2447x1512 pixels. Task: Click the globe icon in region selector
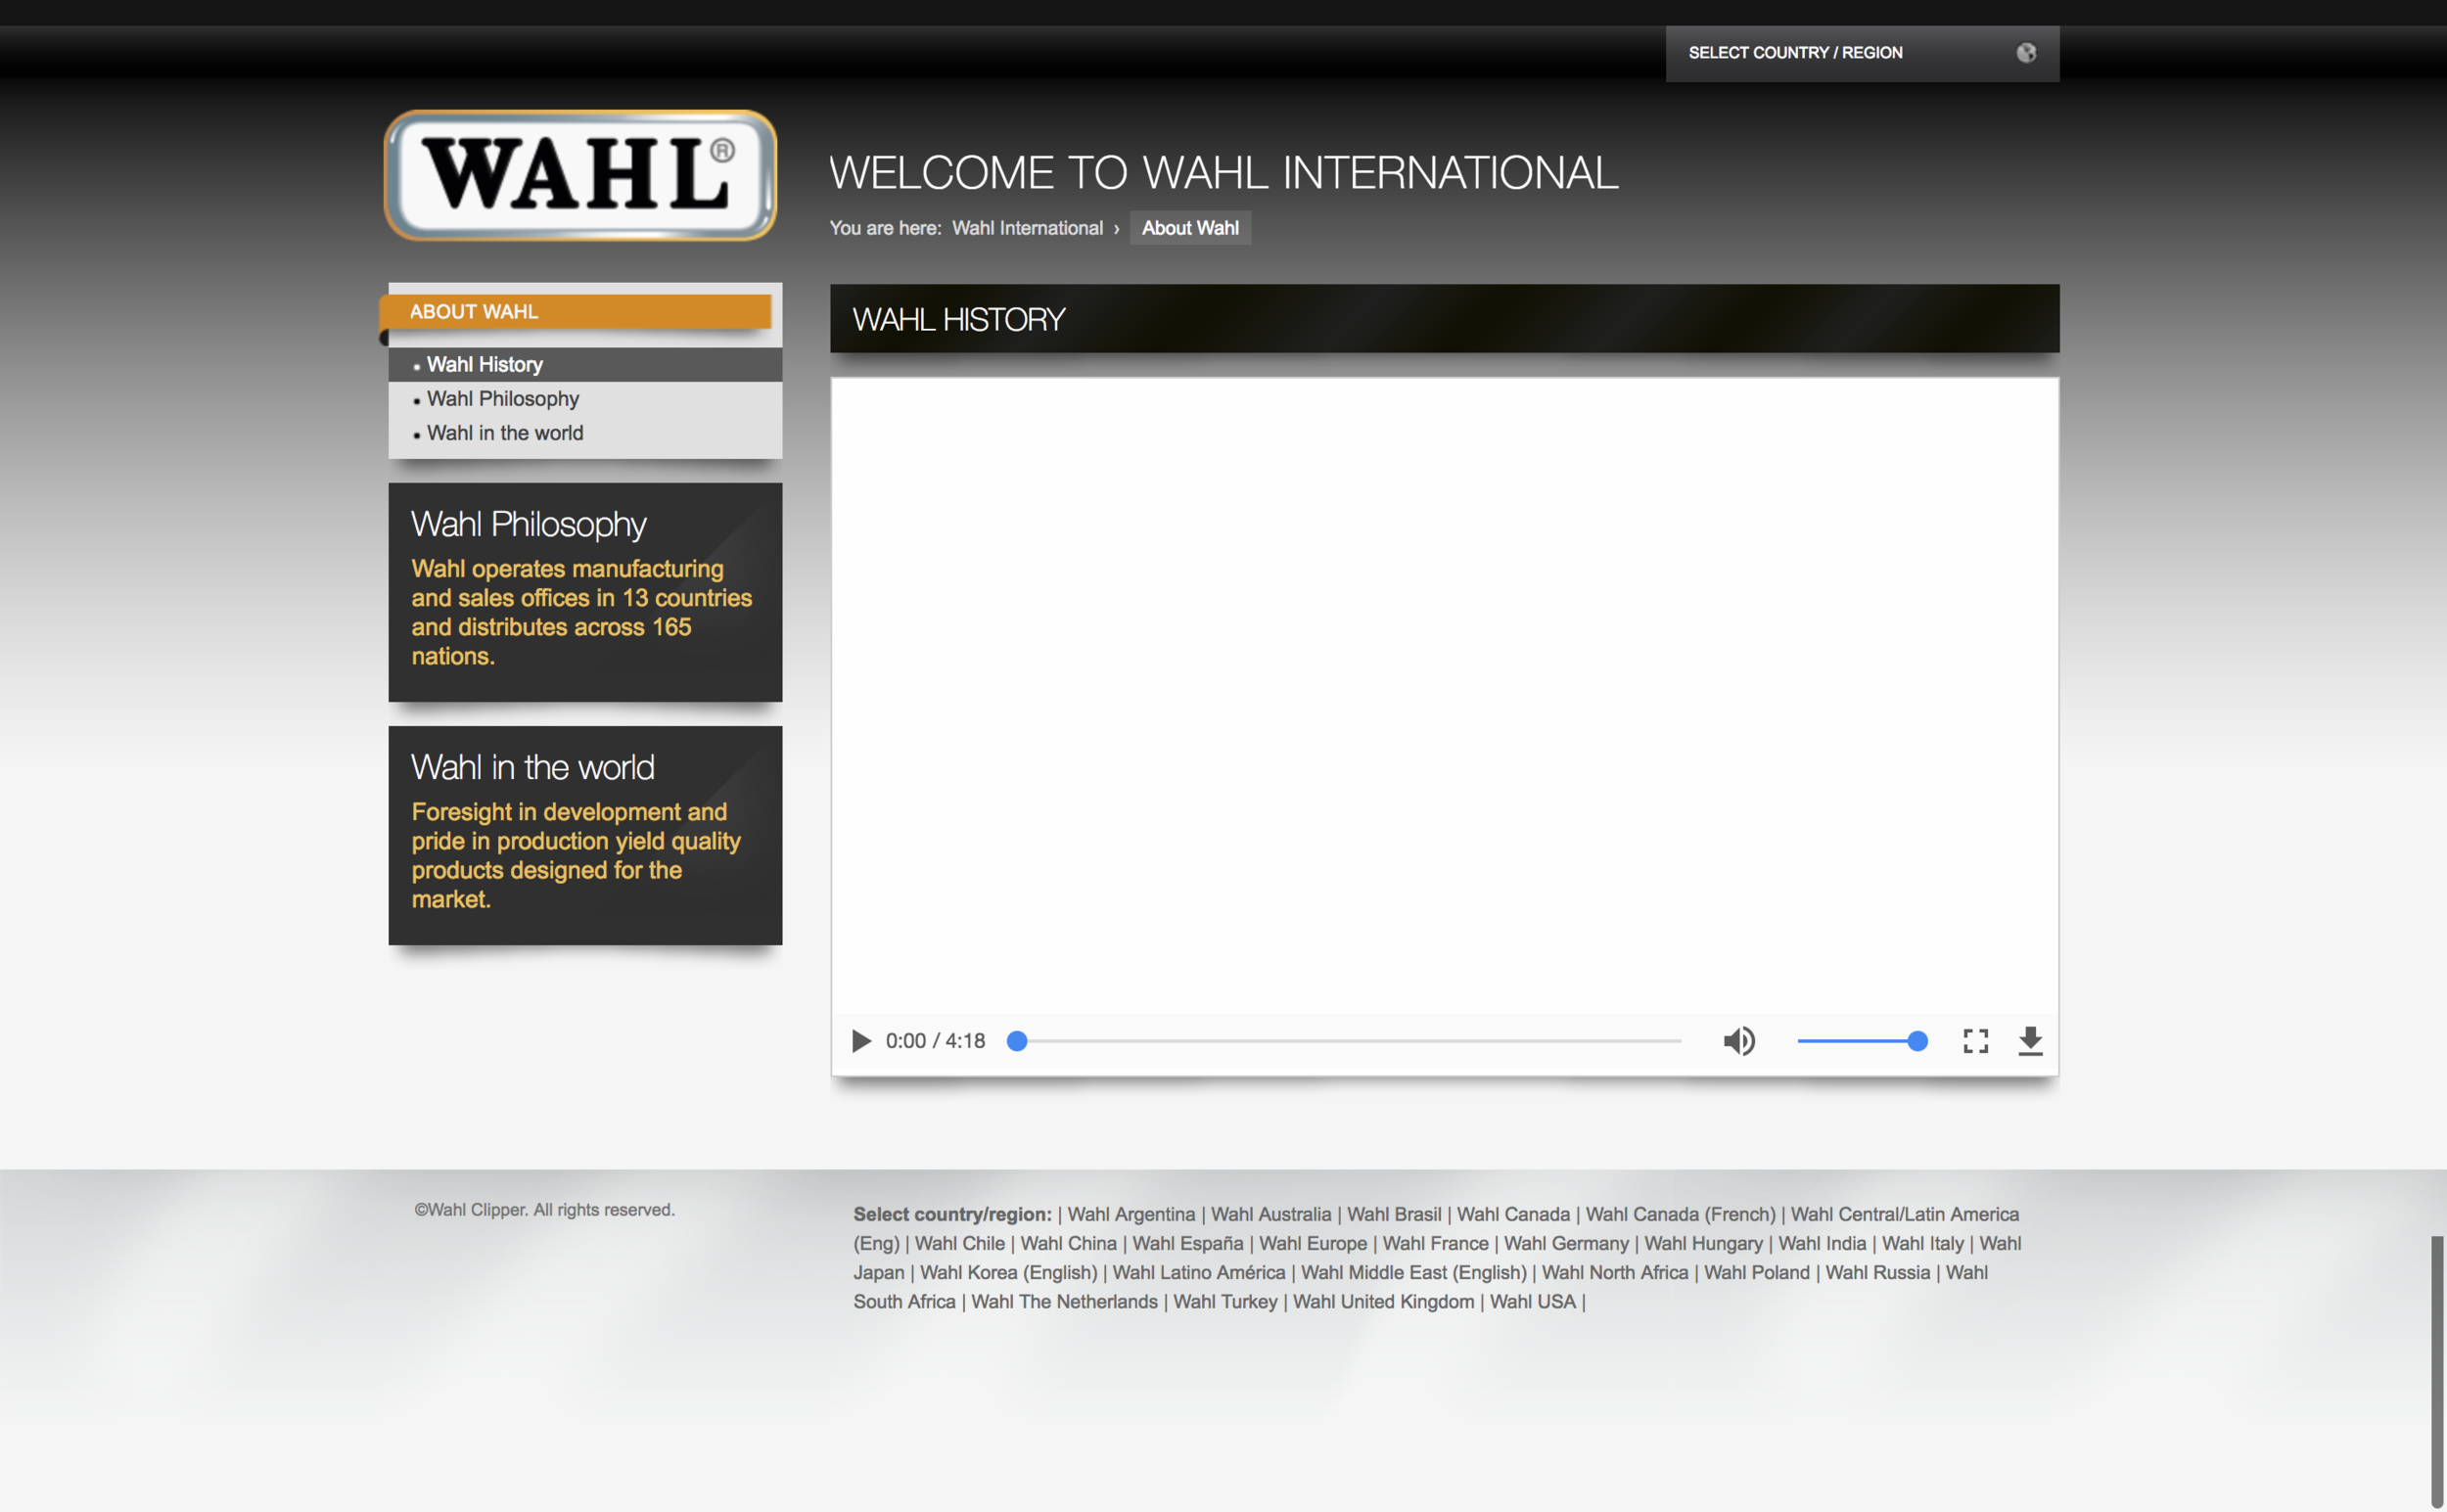click(x=2026, y=53)
